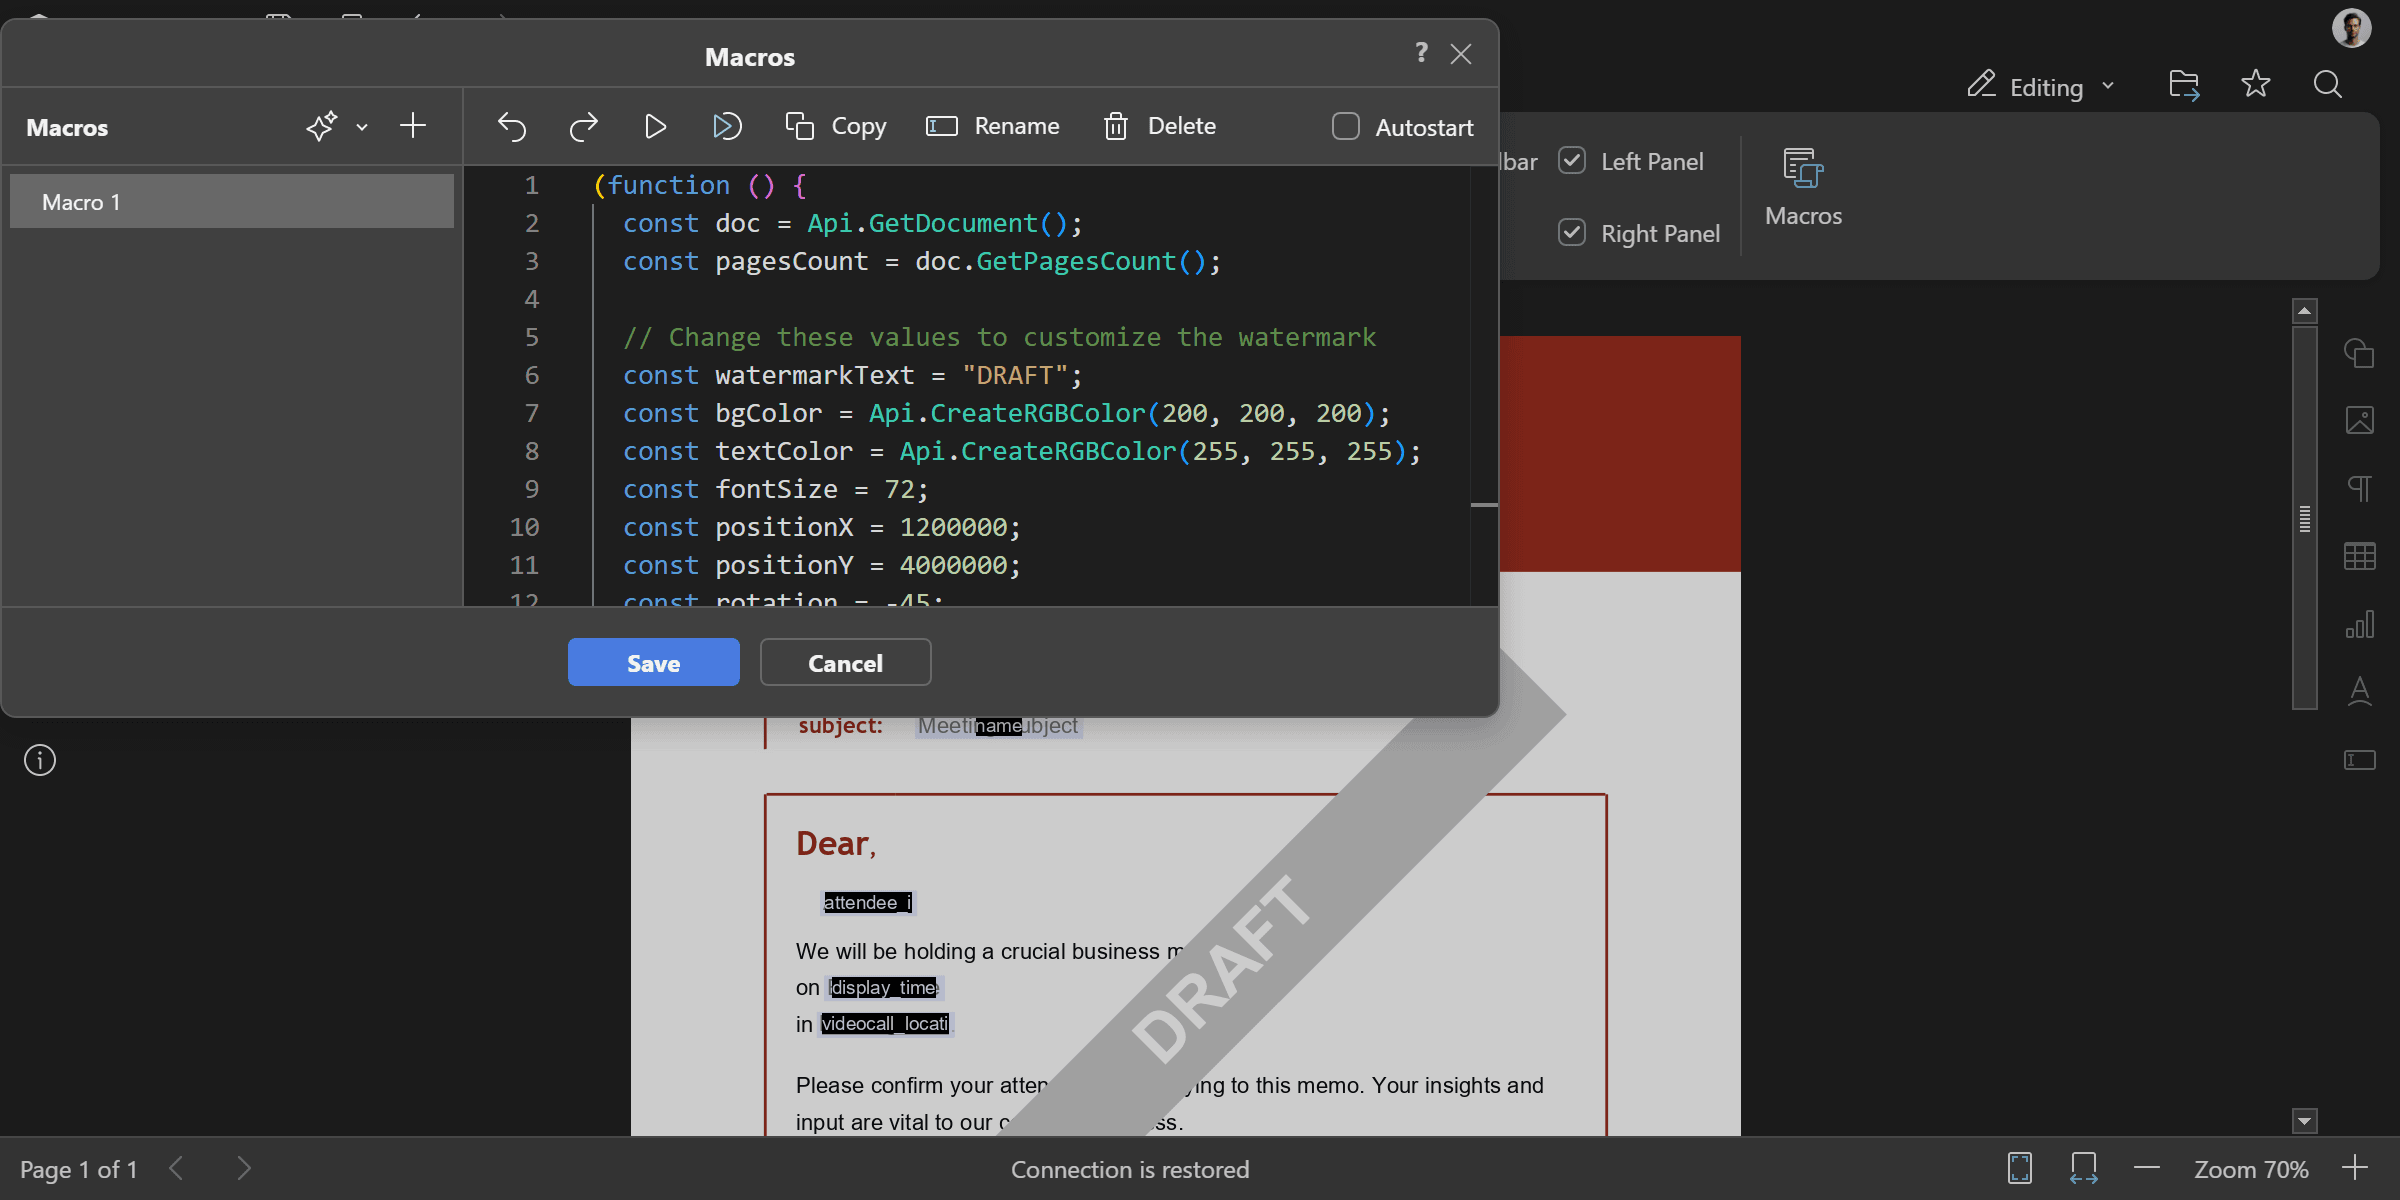Screen dimensions: 2400x1200
Task: Click the redo arrow in Macros toolbar
Action: point(583,127)
